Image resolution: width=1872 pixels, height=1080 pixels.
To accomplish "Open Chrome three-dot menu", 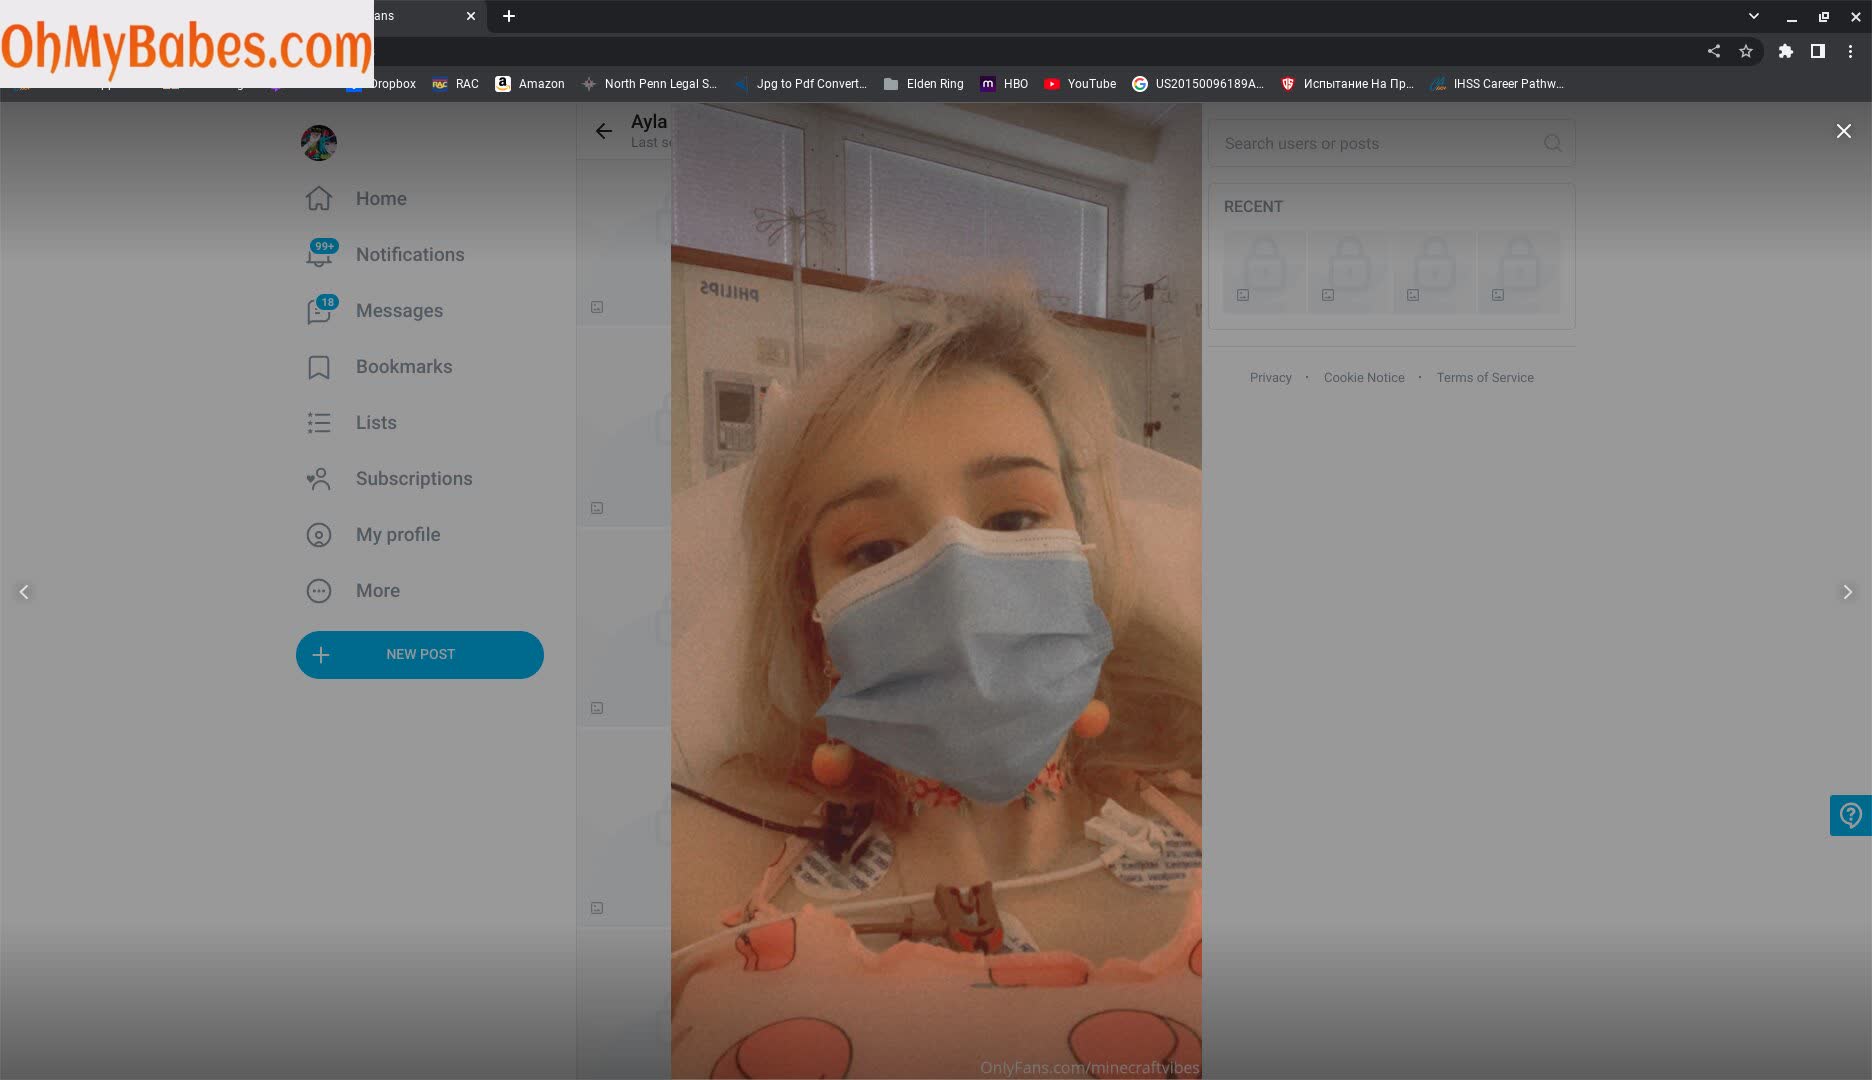I will click(x=1850, y=51).
